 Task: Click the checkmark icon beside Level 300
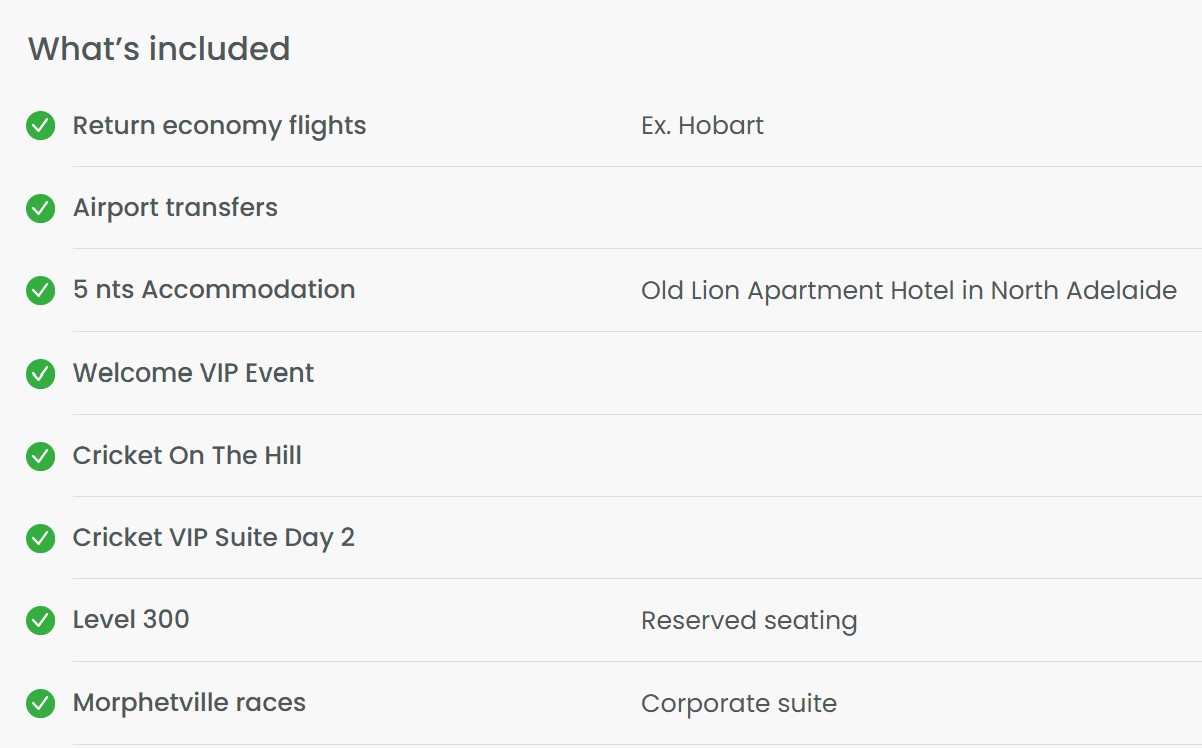40,620
